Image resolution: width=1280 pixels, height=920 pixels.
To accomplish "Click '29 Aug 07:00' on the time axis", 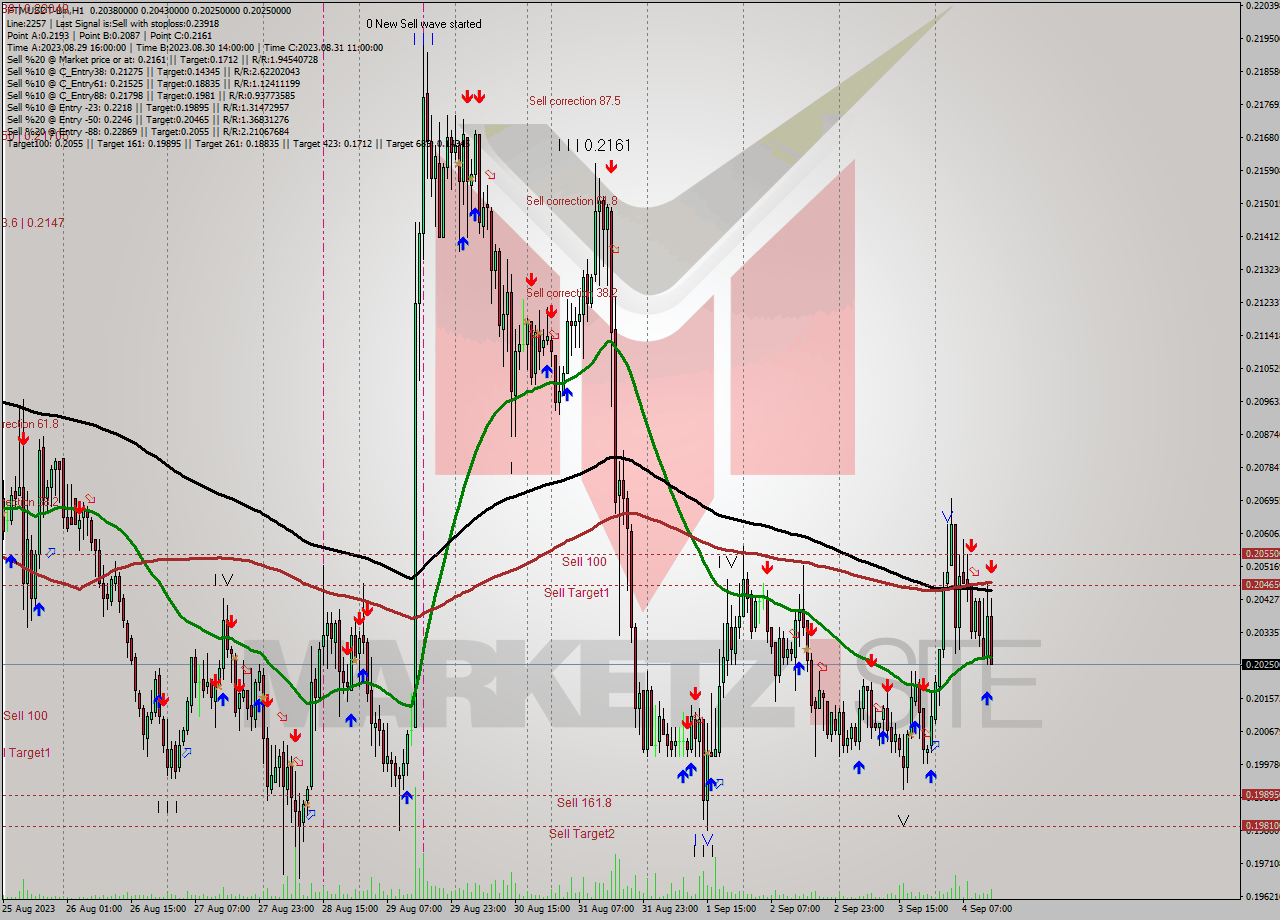I will coord(413,909).
